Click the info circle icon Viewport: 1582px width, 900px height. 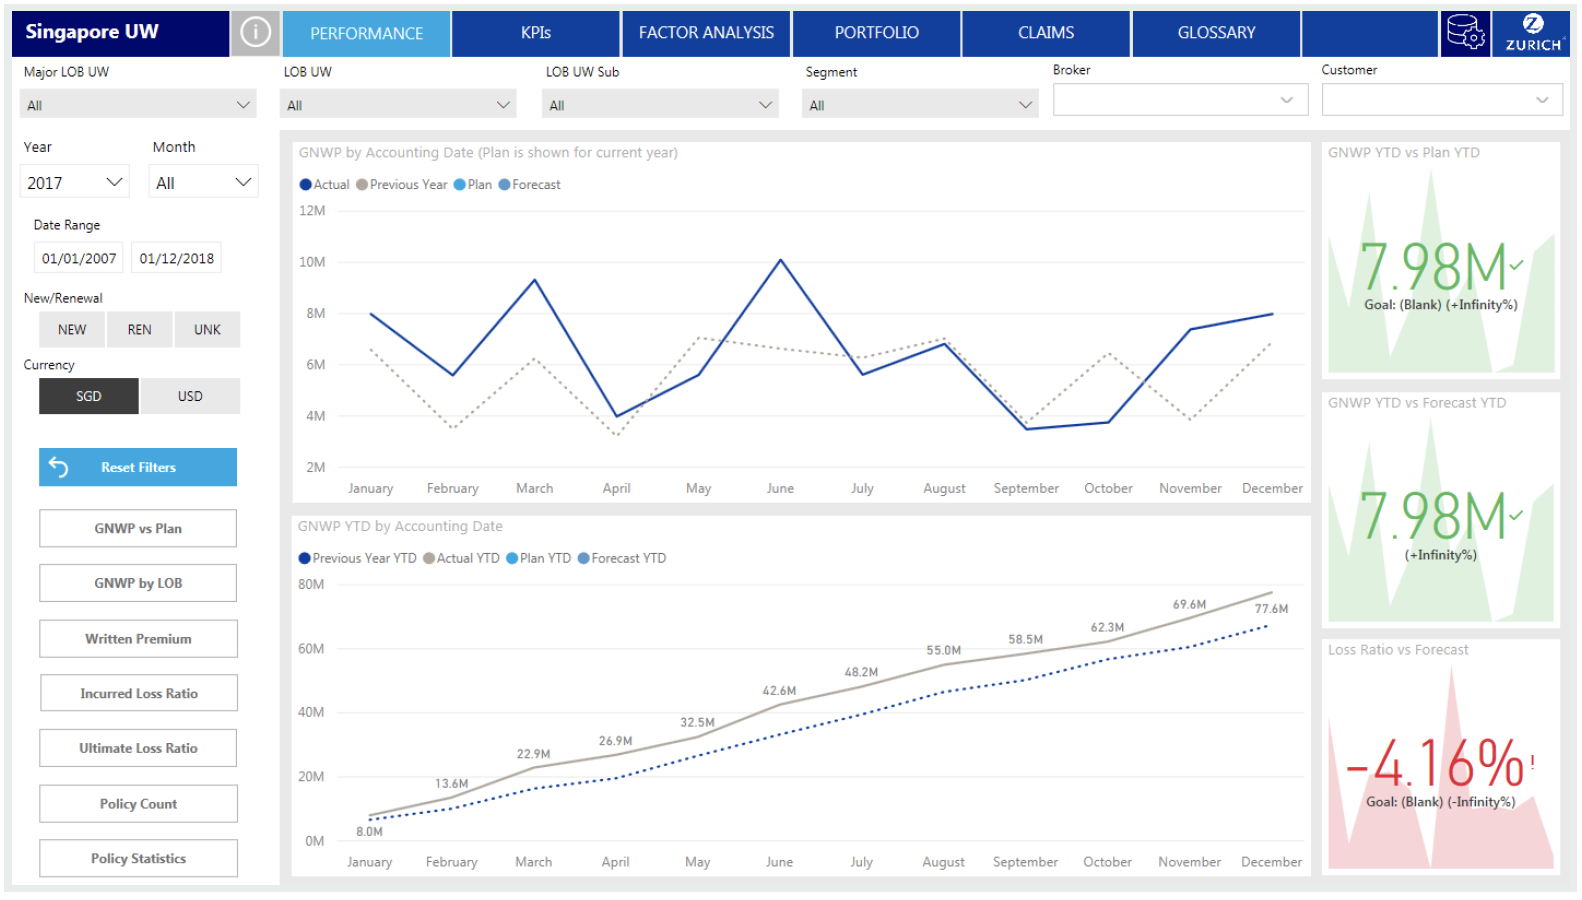pyautogui.click(x=255, y=33)
